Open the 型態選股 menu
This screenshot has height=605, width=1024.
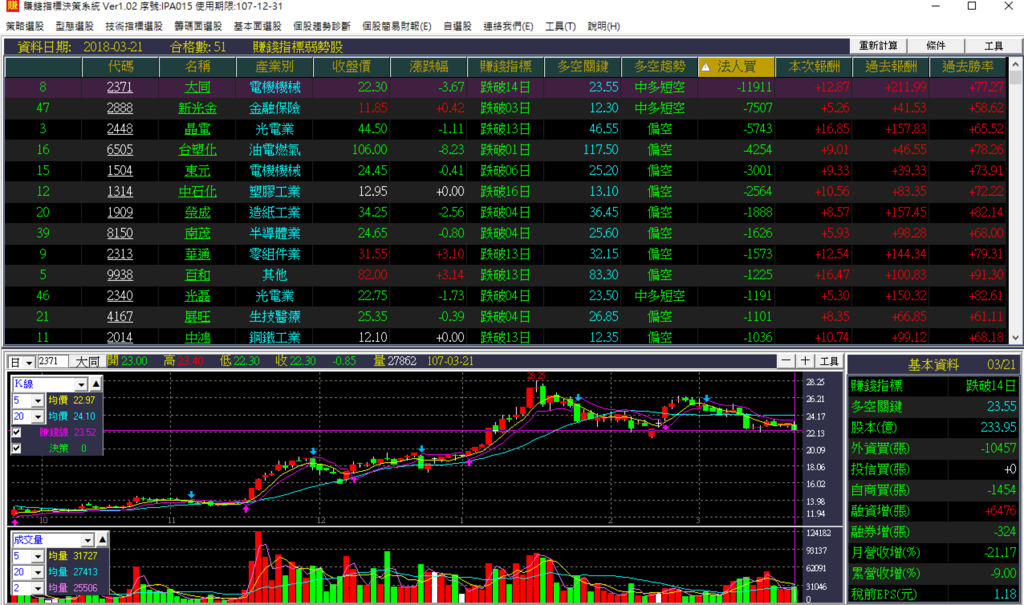[74, 26]
